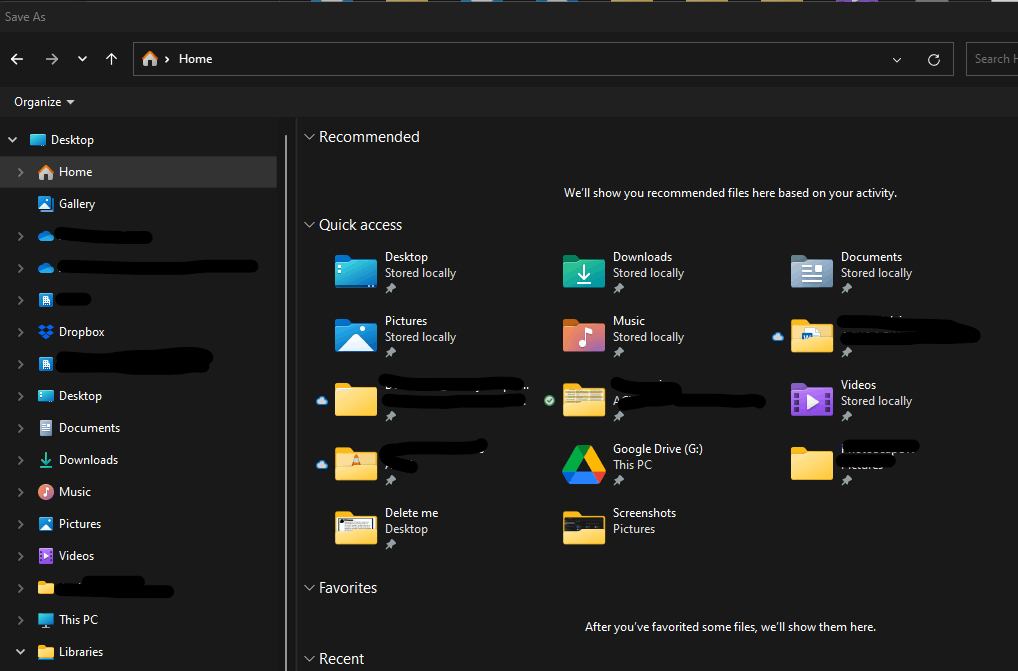Expand Libraries in the navigation pane
The image size is (1018, 671).
(x=20, y=651)
